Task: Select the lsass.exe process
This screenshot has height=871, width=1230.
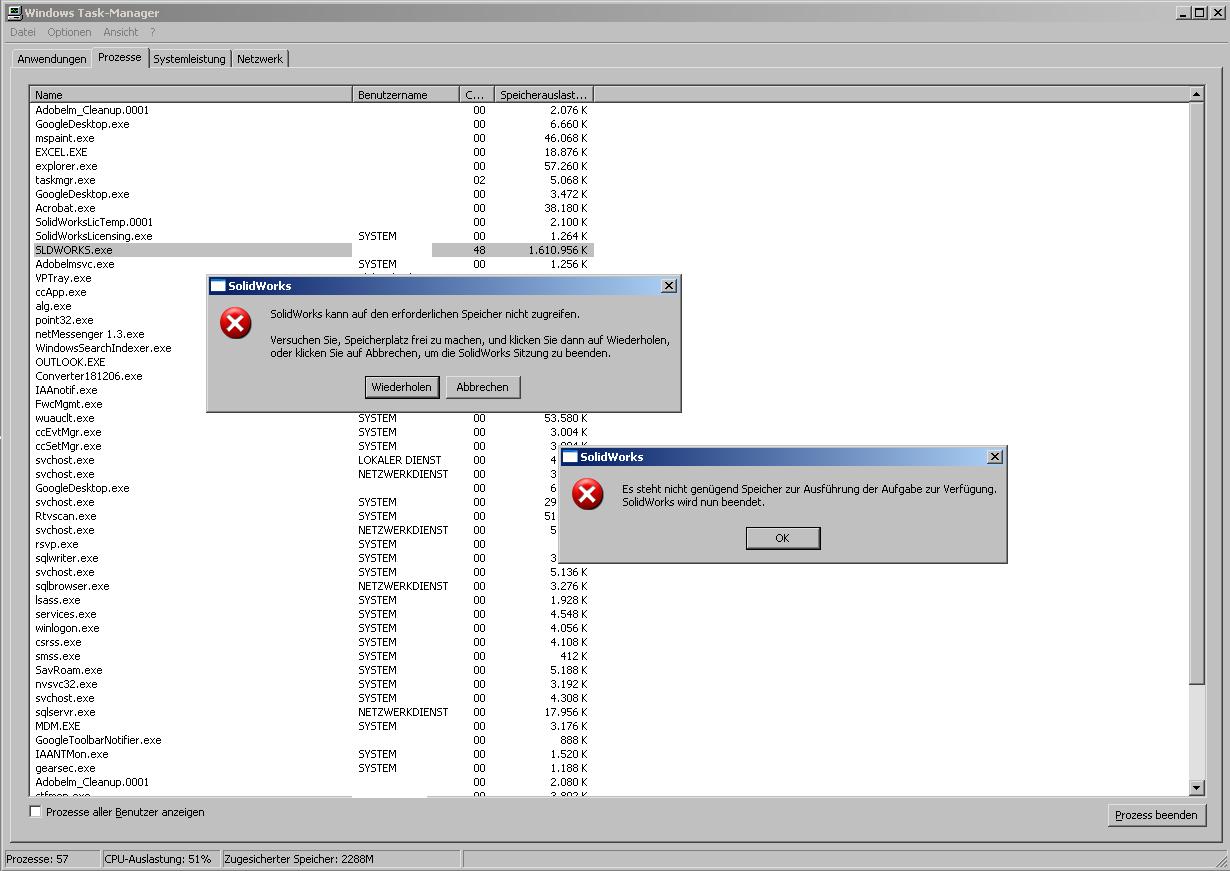Action: (58, 600)
